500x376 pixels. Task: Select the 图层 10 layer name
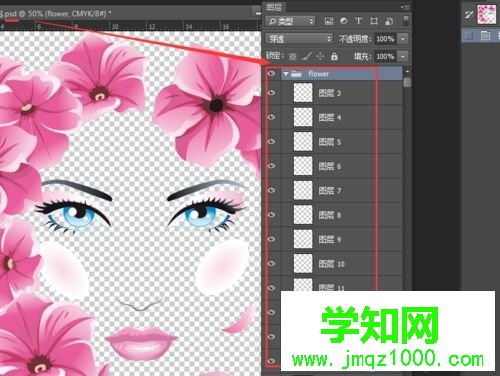pyautogui.click(x=331, y=264)
